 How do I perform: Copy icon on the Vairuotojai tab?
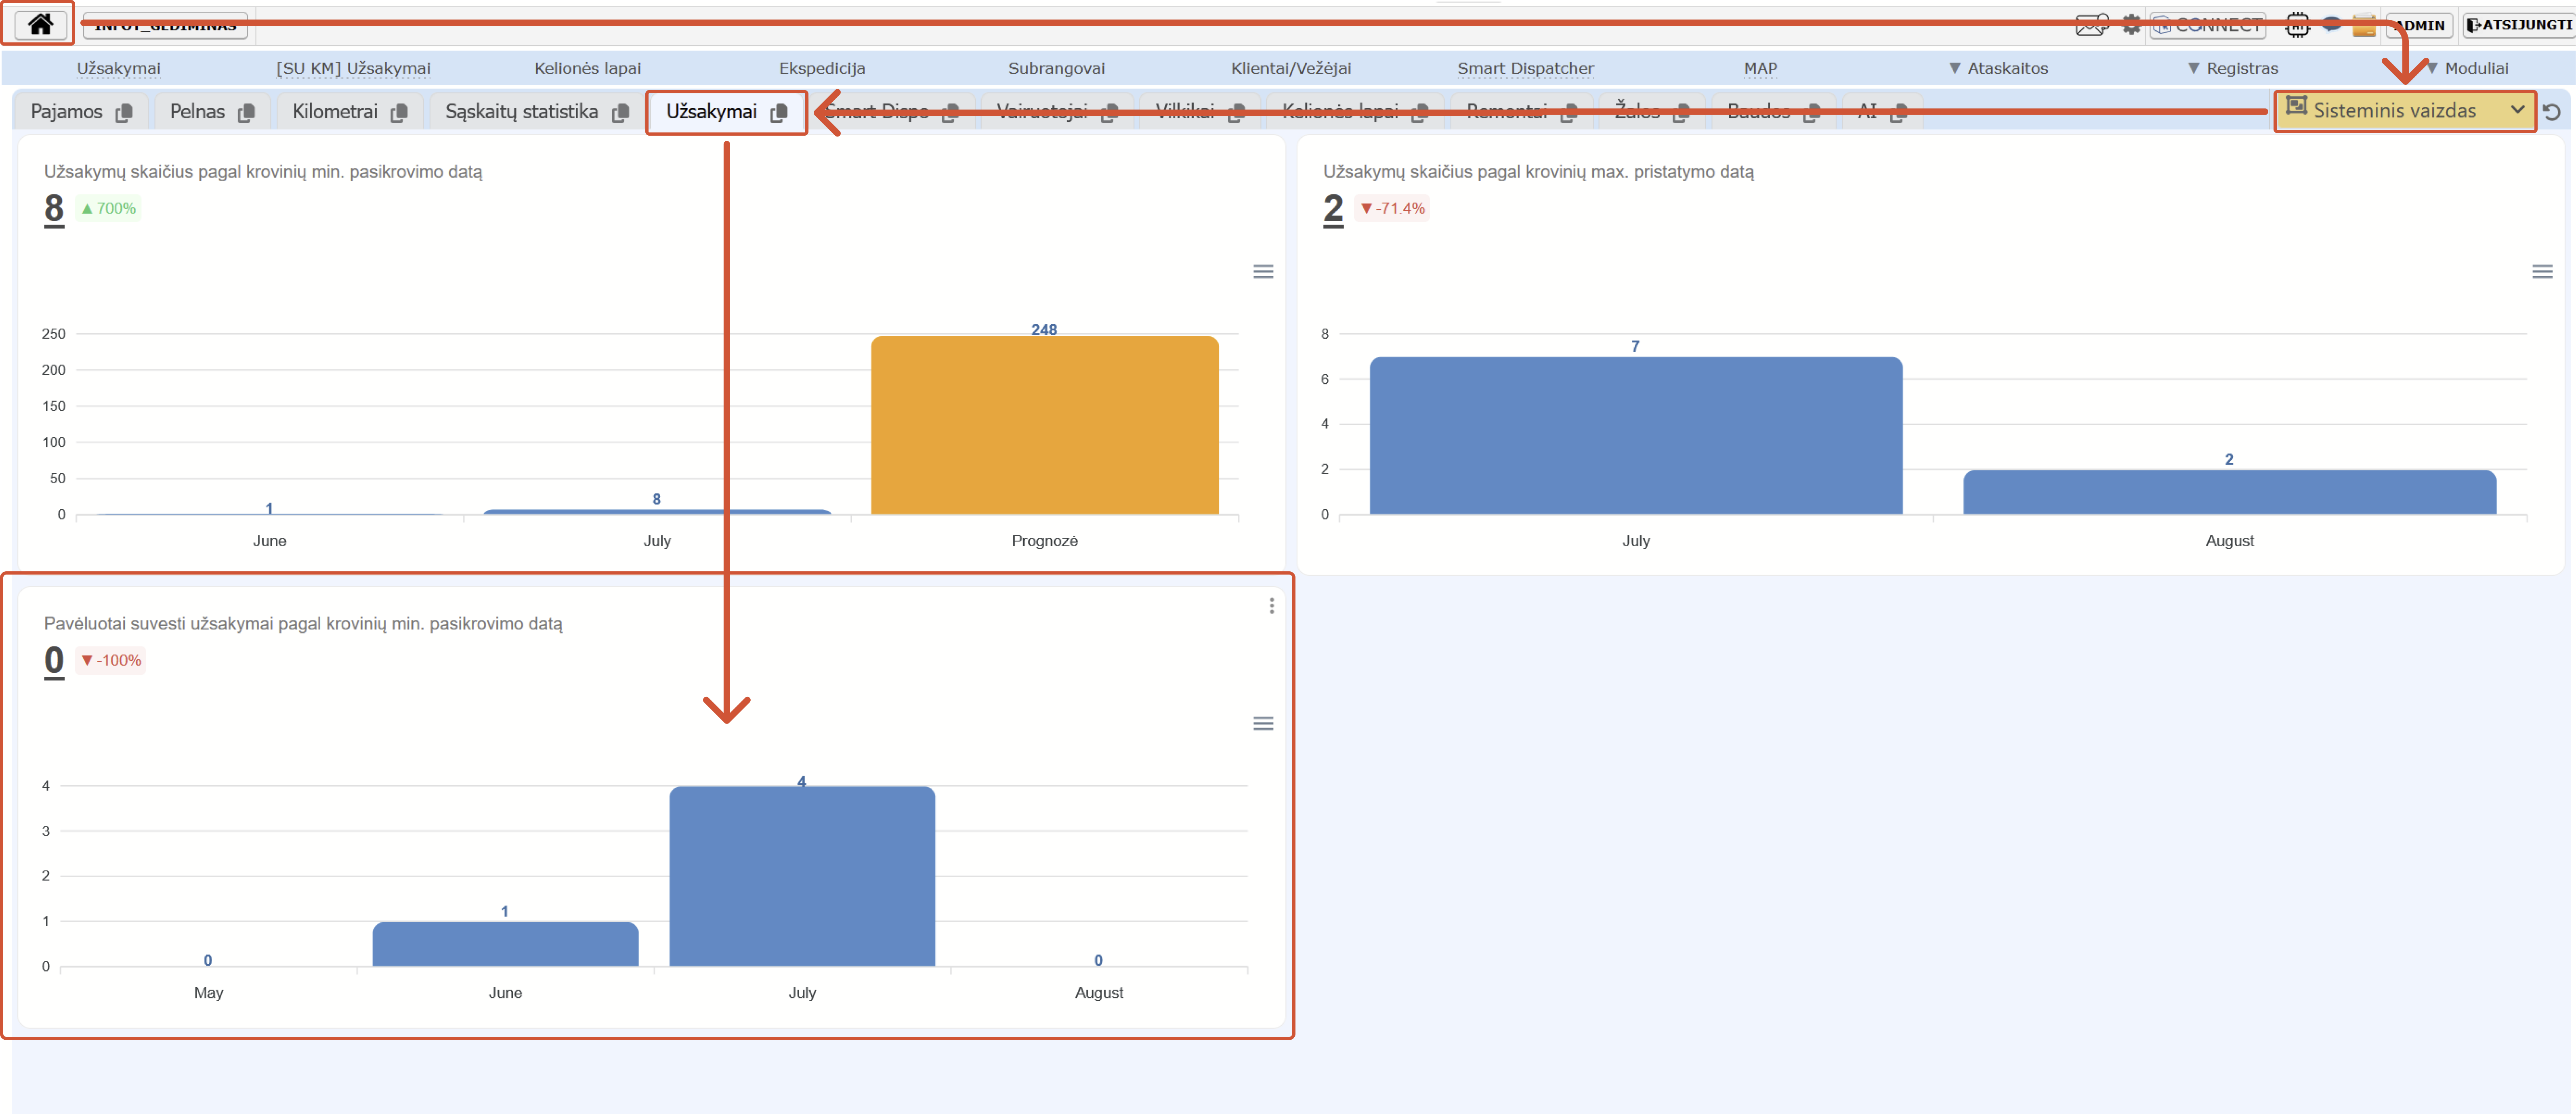coord(1109,113)
